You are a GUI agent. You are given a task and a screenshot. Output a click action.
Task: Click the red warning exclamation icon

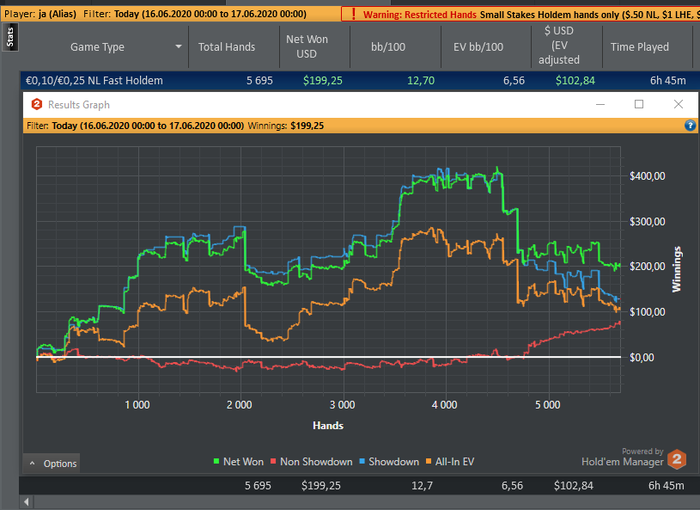coord(354,14)
